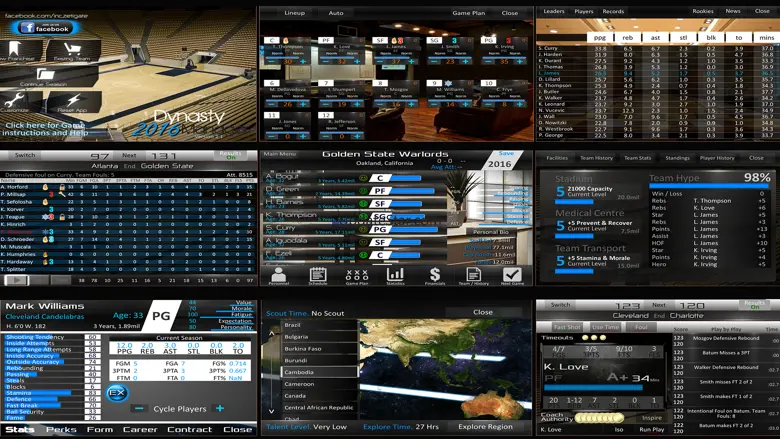The height and width of the screenshot is (439, 780).
Task: Click the EX button on Mark Williams card
Action: [117, 393]
